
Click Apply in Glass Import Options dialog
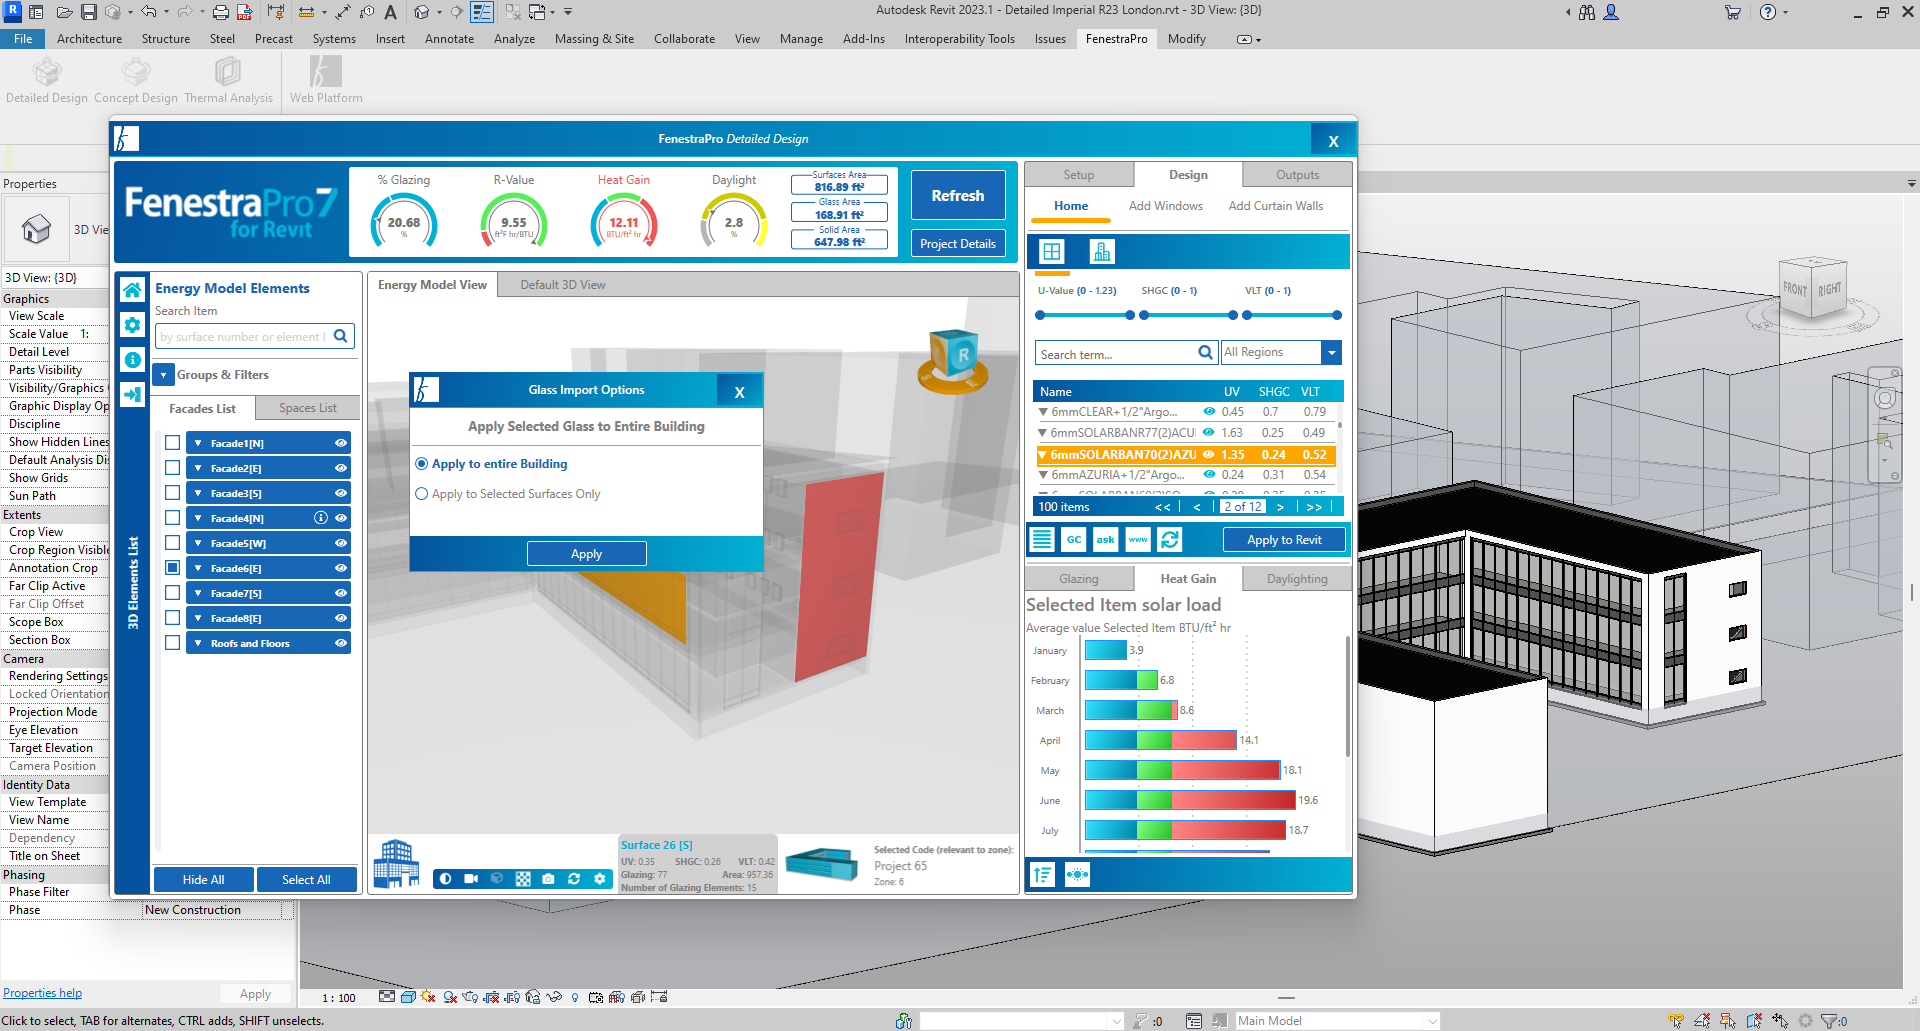tap(587, 554)
